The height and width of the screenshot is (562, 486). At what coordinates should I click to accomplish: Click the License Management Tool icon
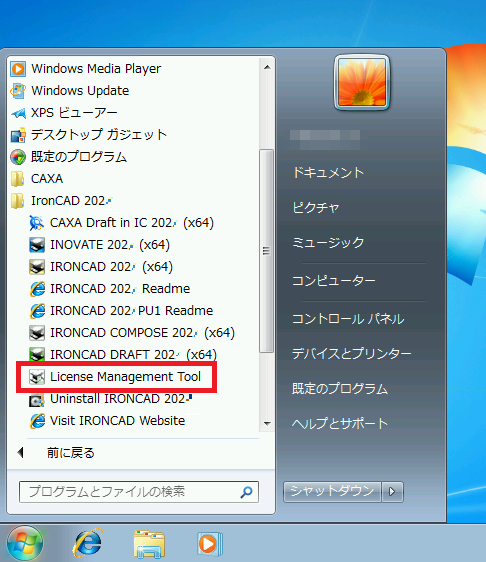click(x=37, y=377)
